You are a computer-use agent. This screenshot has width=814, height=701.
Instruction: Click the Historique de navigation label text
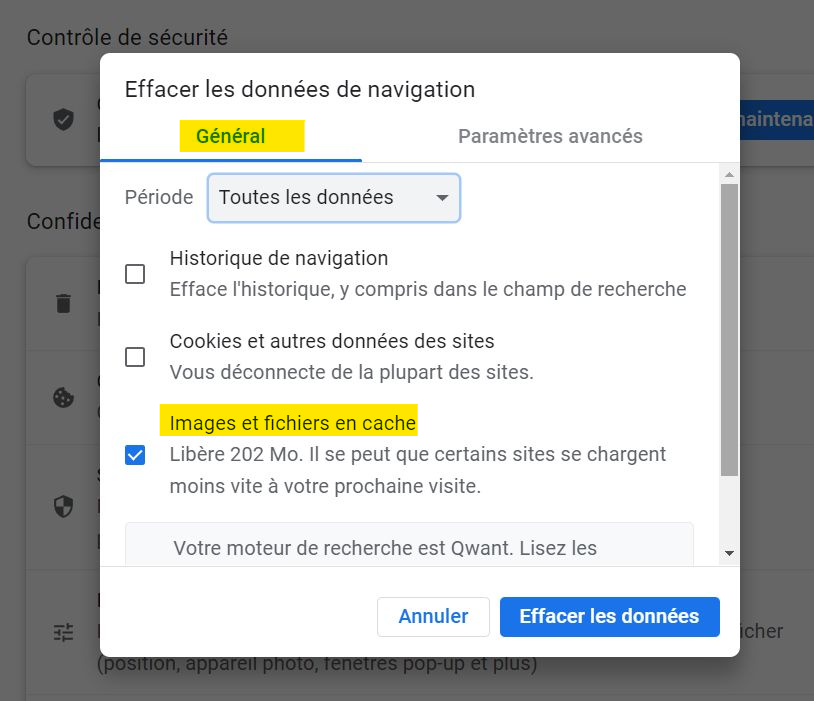[x=279, y=258]
